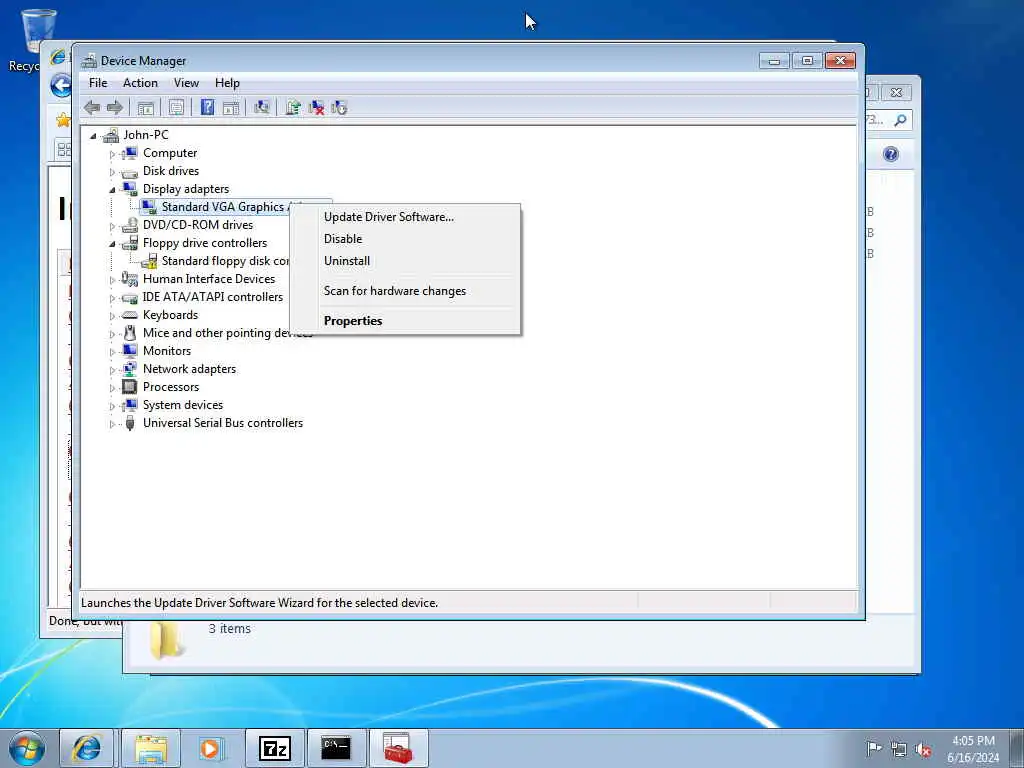Image resolution: width=1024 pixels, height=768 pixels.
Task: Click the forward arrow in Device Manager toolbar
Action: [115, 108]
